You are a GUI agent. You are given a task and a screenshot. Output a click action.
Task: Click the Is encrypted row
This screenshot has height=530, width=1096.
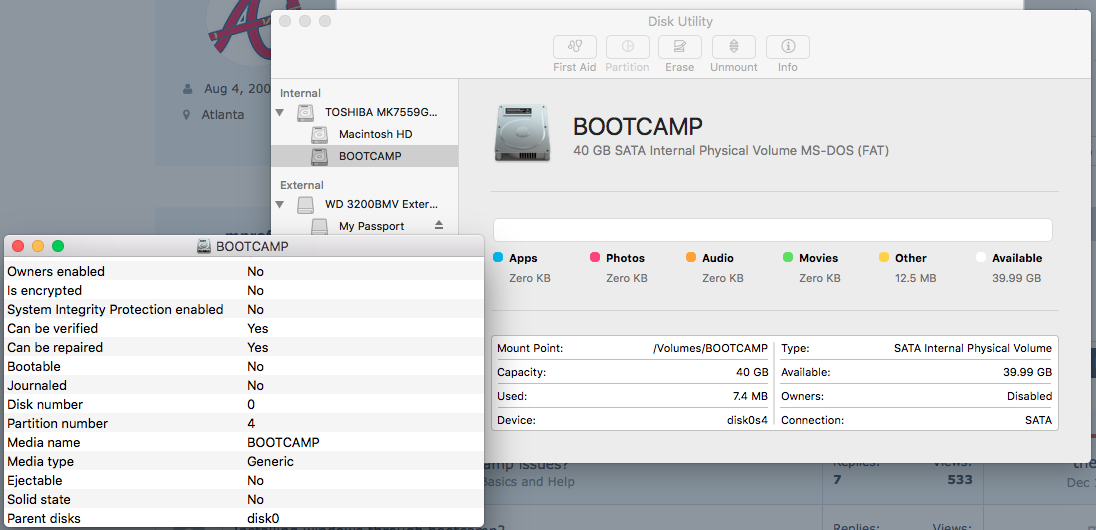[x=243, y=290]
